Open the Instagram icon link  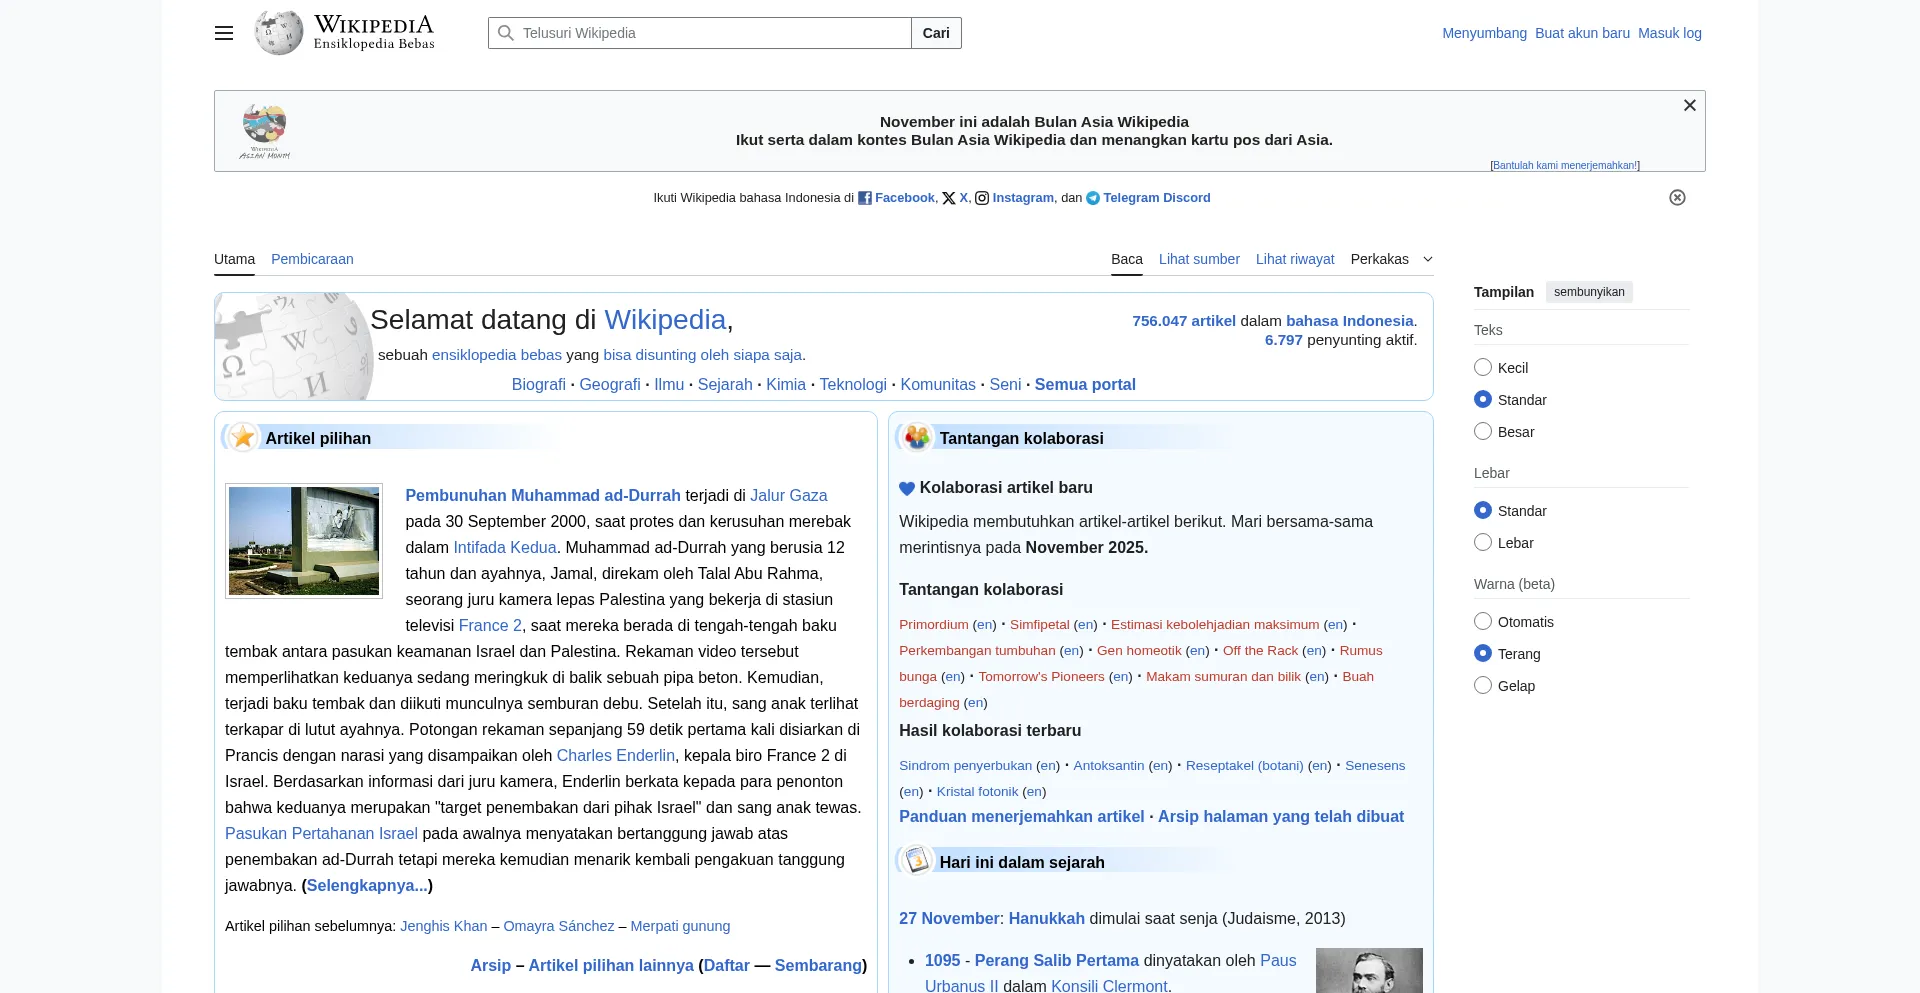click(982, 198)
